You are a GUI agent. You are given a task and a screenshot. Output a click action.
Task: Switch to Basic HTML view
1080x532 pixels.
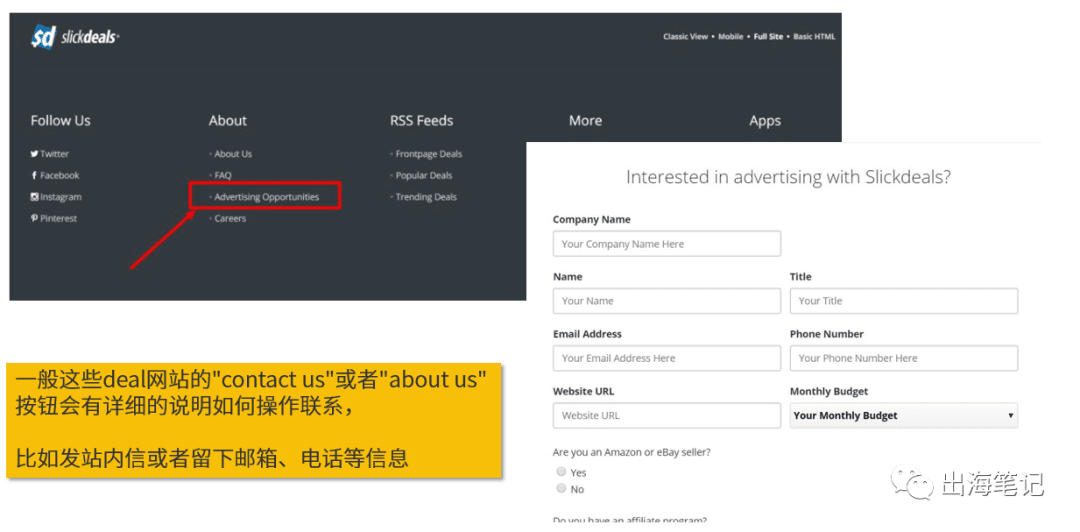click(814, 37)
